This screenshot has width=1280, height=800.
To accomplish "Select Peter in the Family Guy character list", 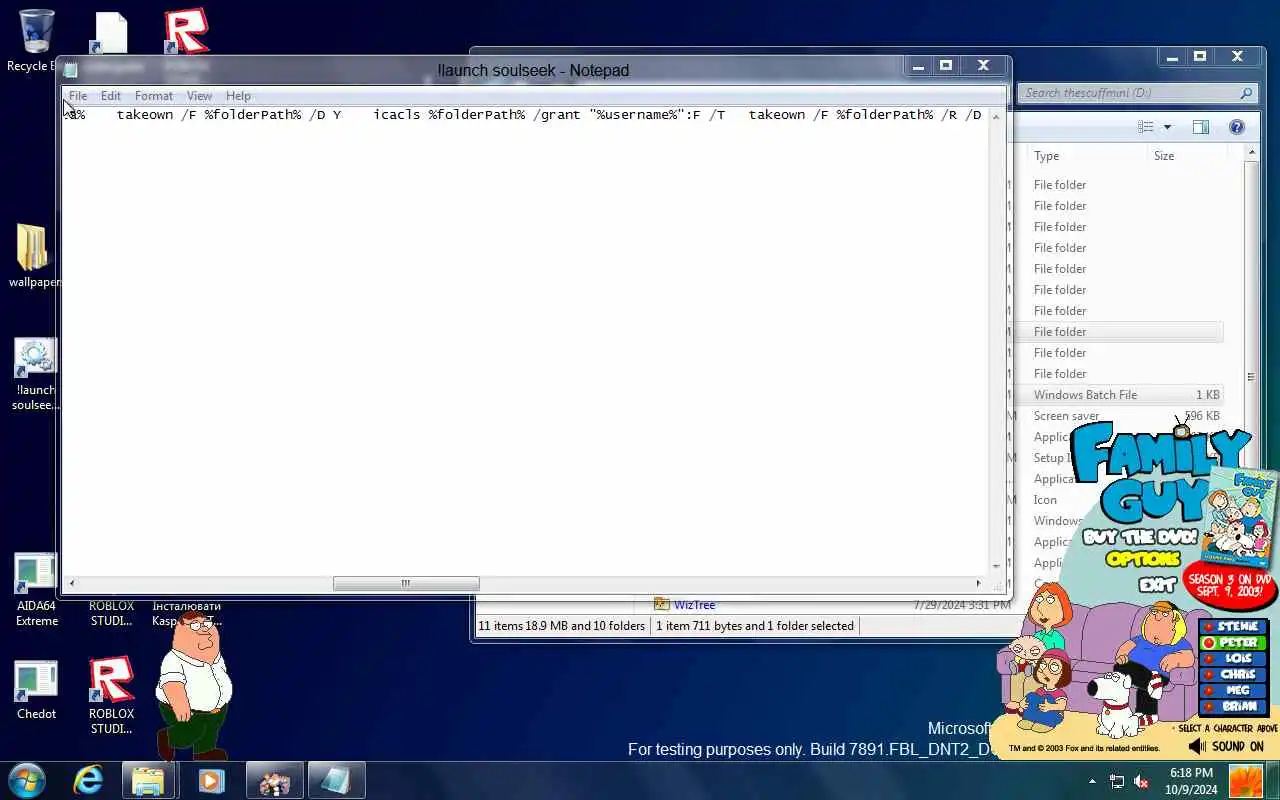I will pyautogui.click(x=1234, y=643).
